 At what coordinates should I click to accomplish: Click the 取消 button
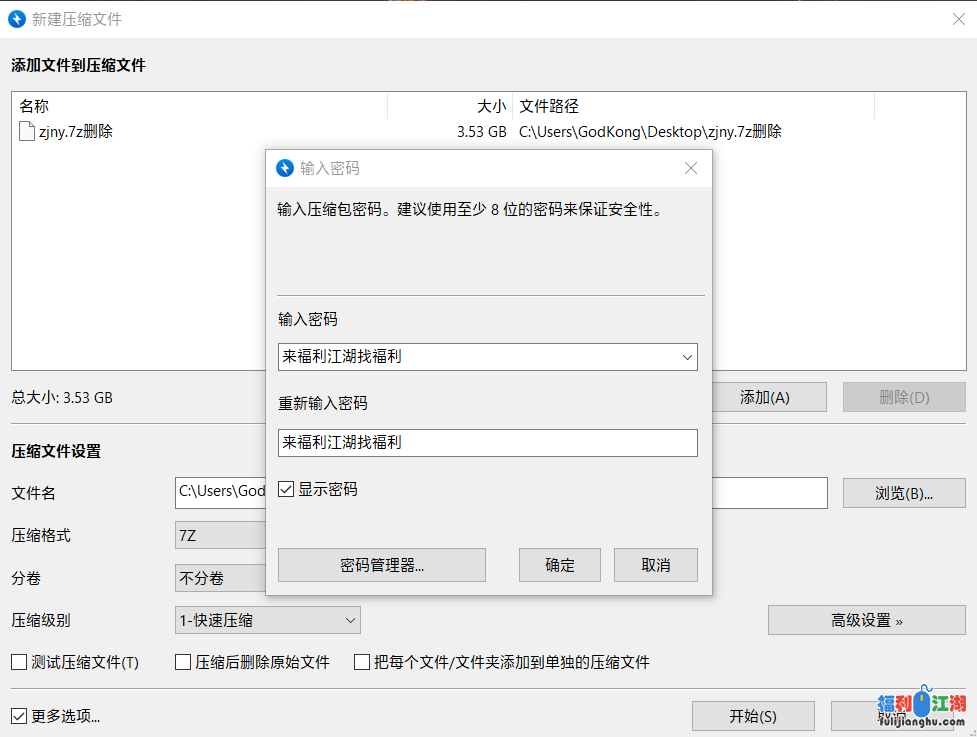coord(656,565)
